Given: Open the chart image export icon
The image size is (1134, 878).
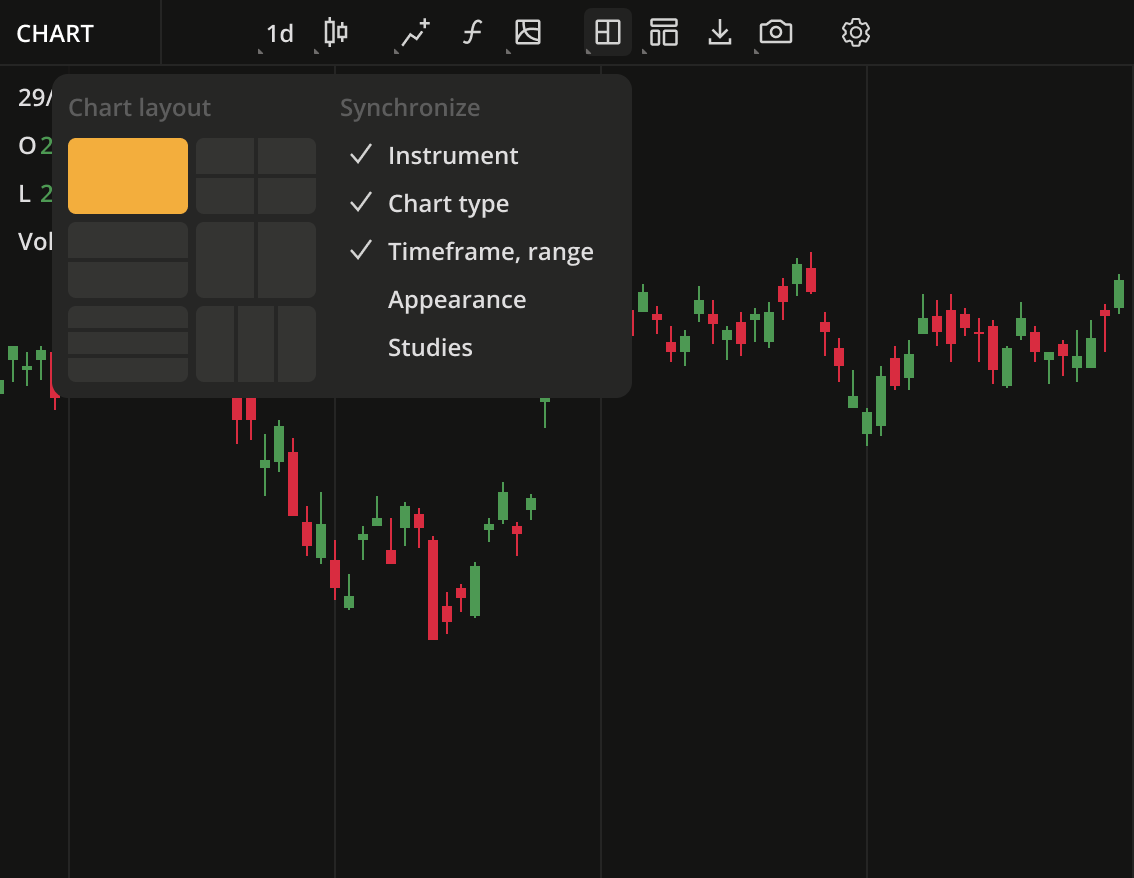Looking at the screenshot, I should click(x=527, y=33).
